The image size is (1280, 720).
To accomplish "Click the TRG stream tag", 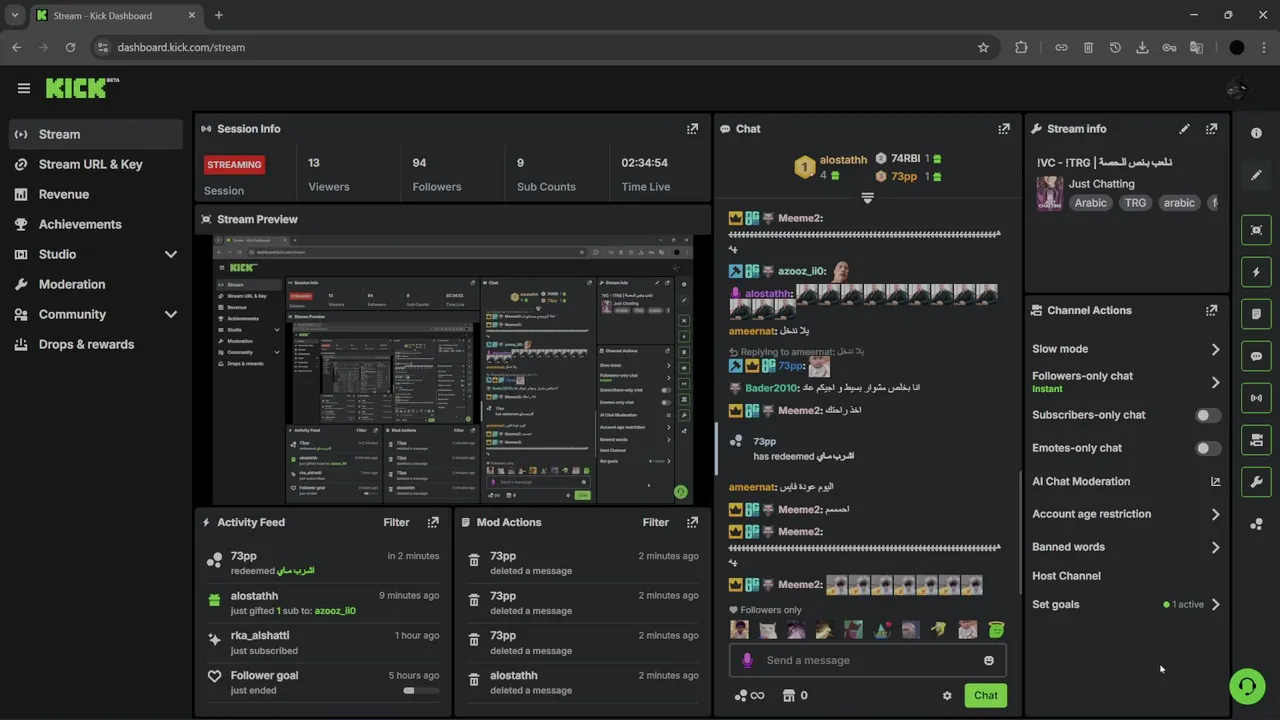I will [1135, 203].
